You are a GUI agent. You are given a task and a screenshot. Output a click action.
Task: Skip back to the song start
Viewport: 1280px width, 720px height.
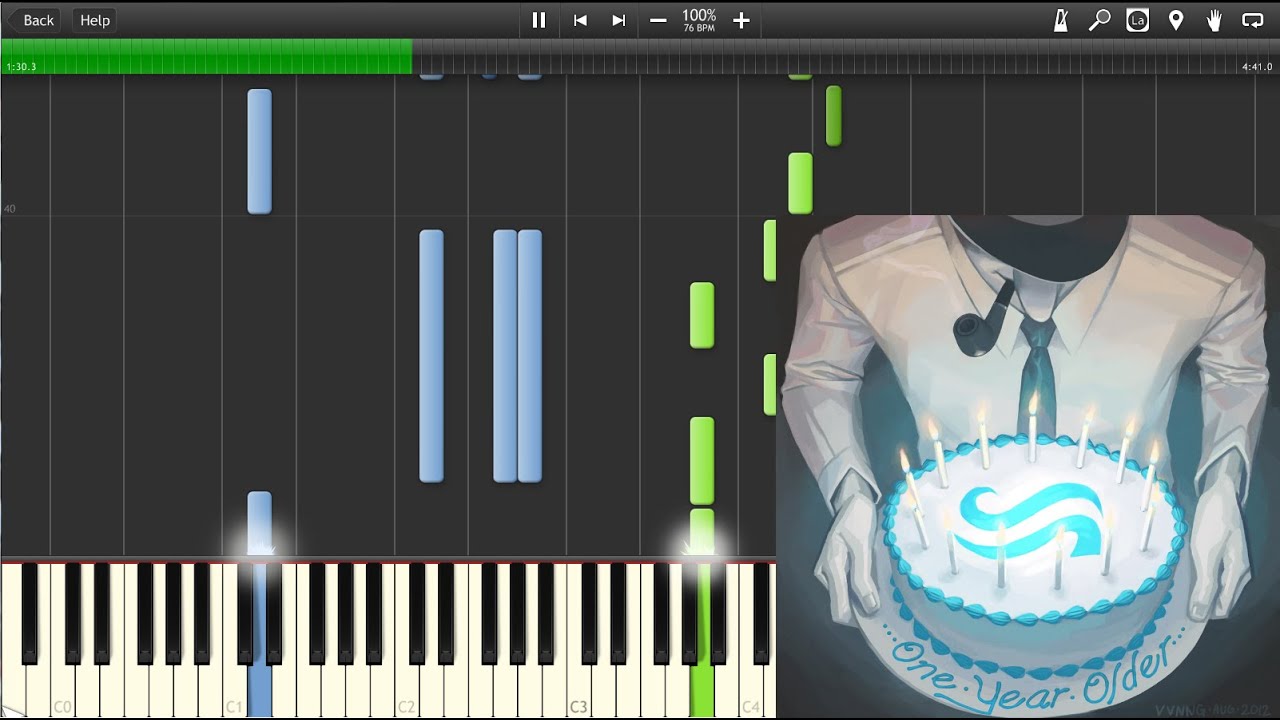pyautogui.click(x=580, y=20)
